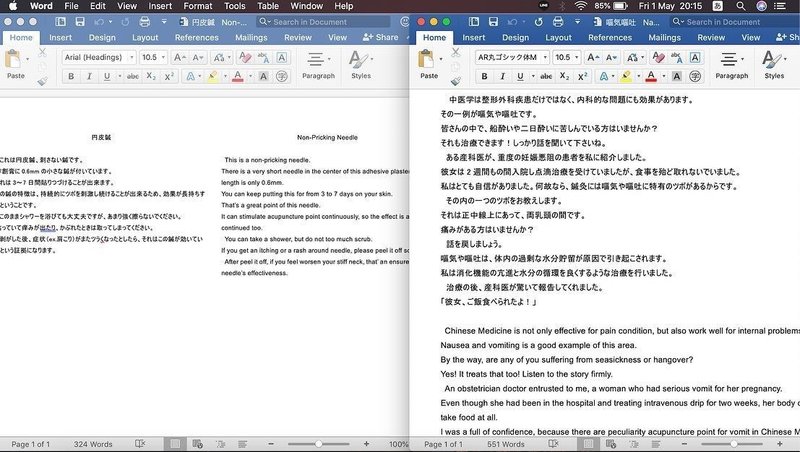Click font color red A in left window
The height and width of the screenshot is (452, 800).
coord(238,77)
